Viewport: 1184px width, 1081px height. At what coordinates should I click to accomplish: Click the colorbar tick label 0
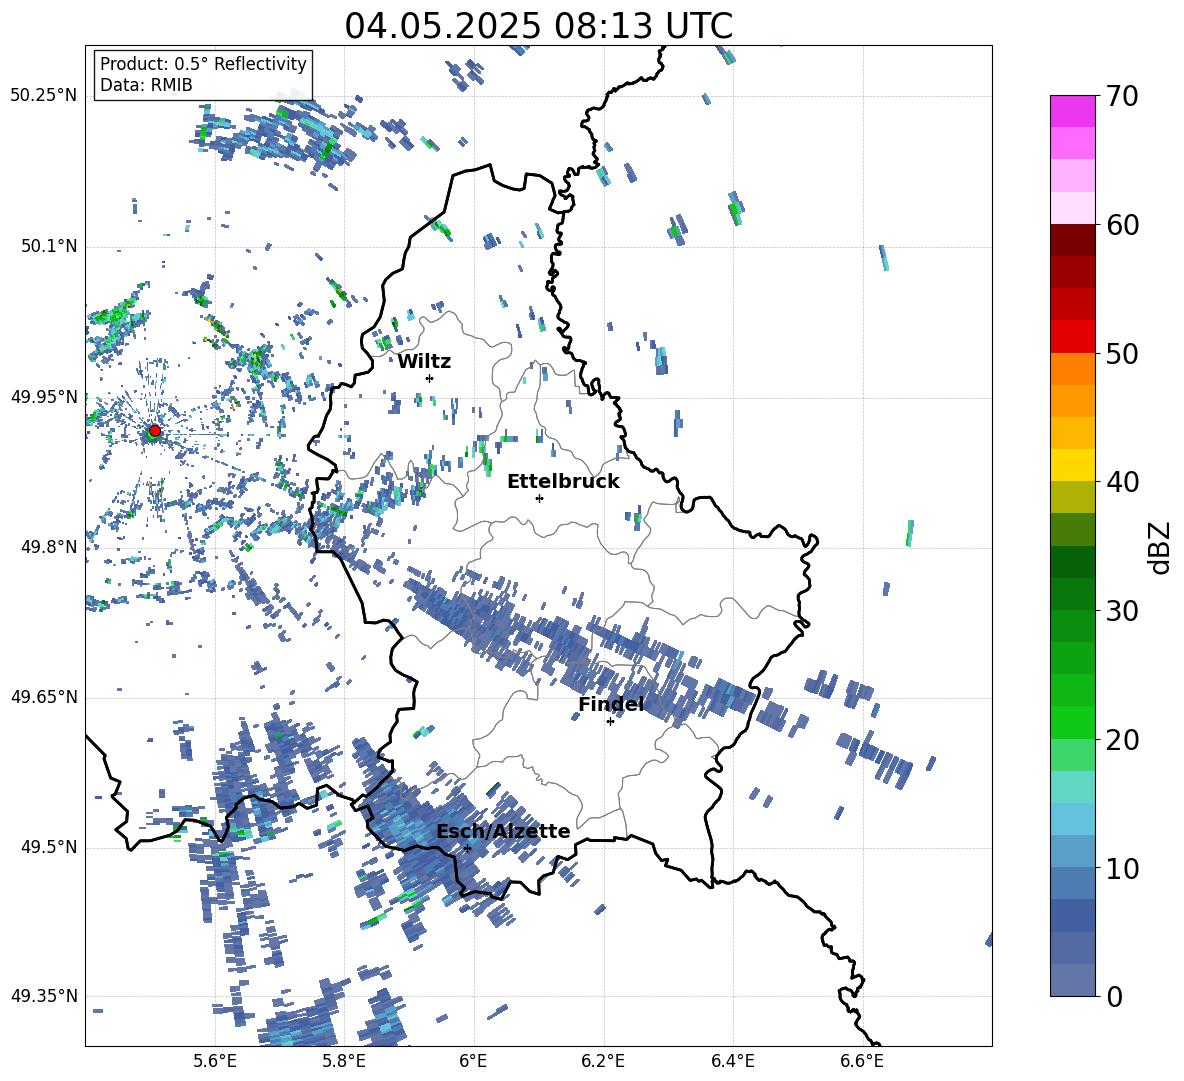tap(1114, 996)
